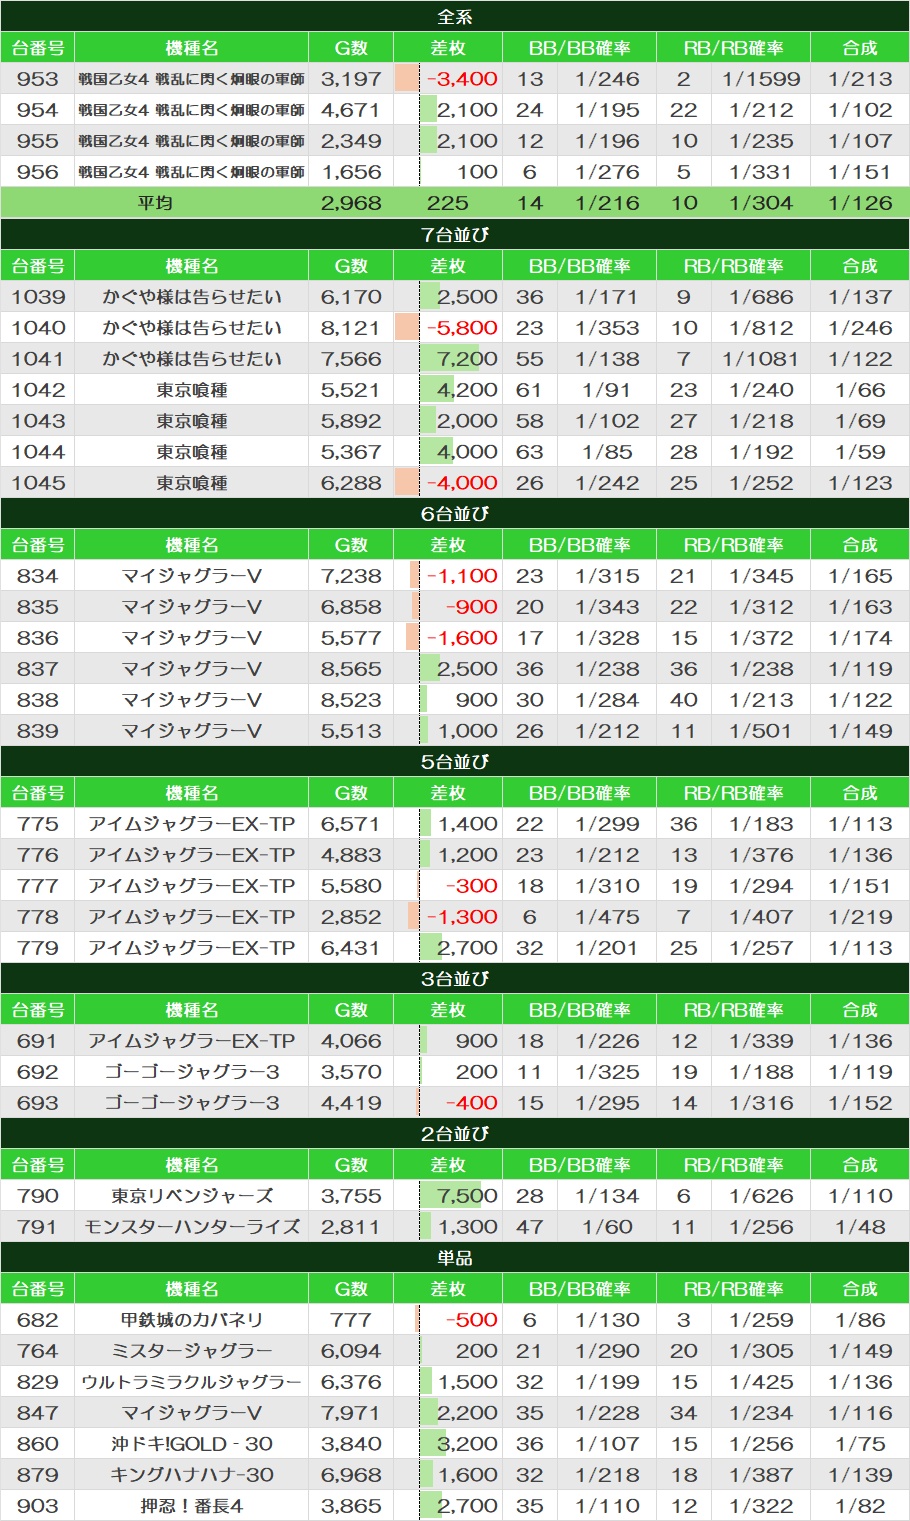Screen dimensions: 910x1521
Task: Click the 東京リベンジャーズ machine name
Action: [x=192, y=1196]
